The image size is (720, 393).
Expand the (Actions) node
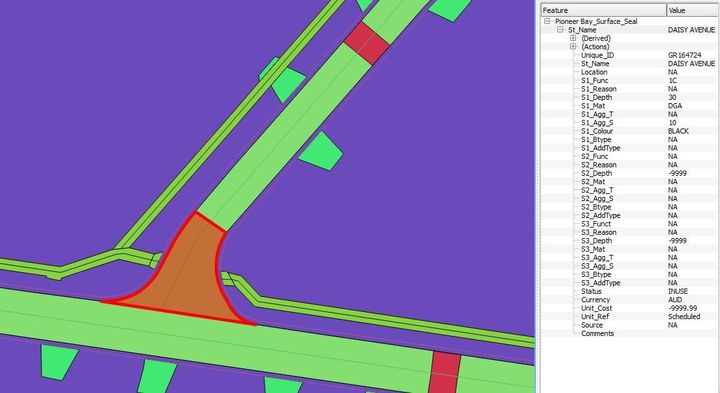(x=573, y=46)
